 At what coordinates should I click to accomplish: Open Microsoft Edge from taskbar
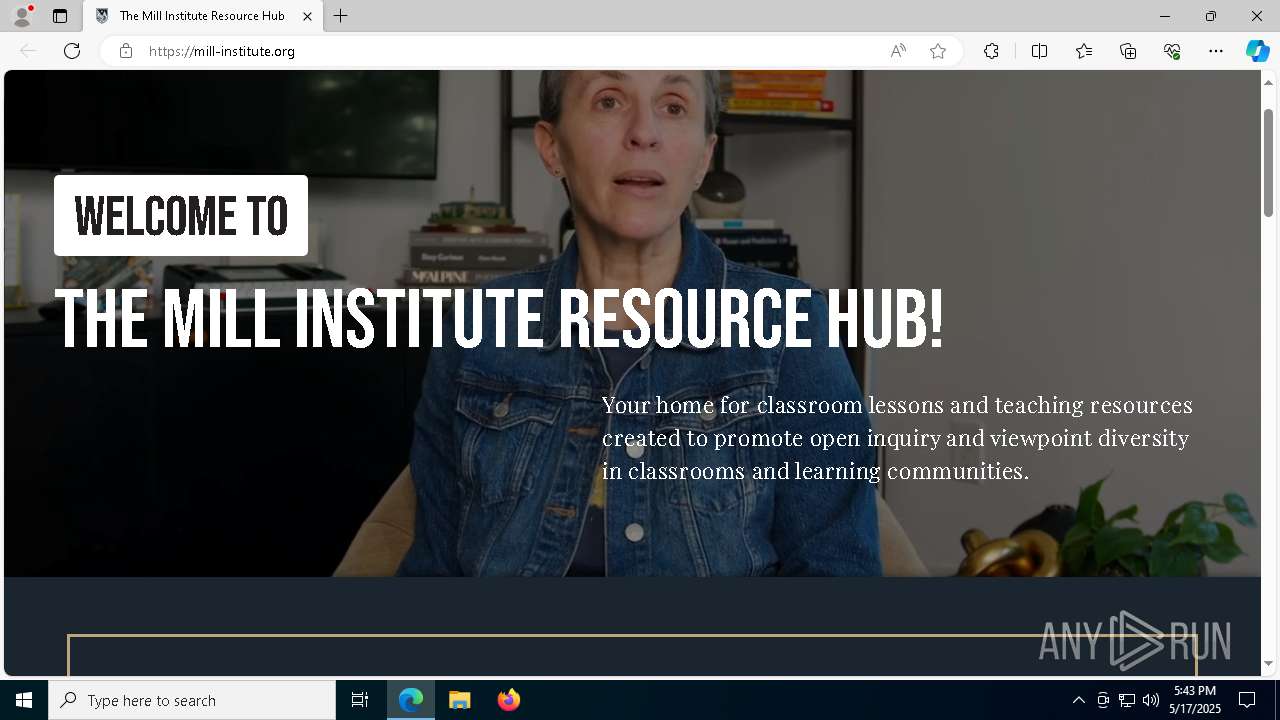click(x=411, y=700)
